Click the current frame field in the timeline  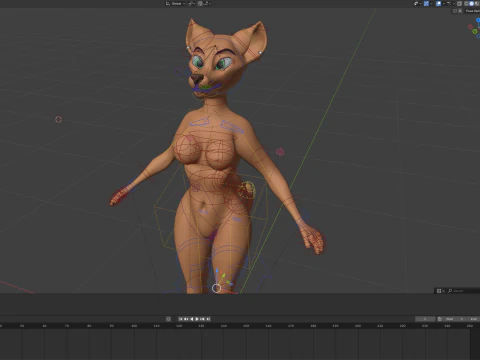tap(425, 319)
